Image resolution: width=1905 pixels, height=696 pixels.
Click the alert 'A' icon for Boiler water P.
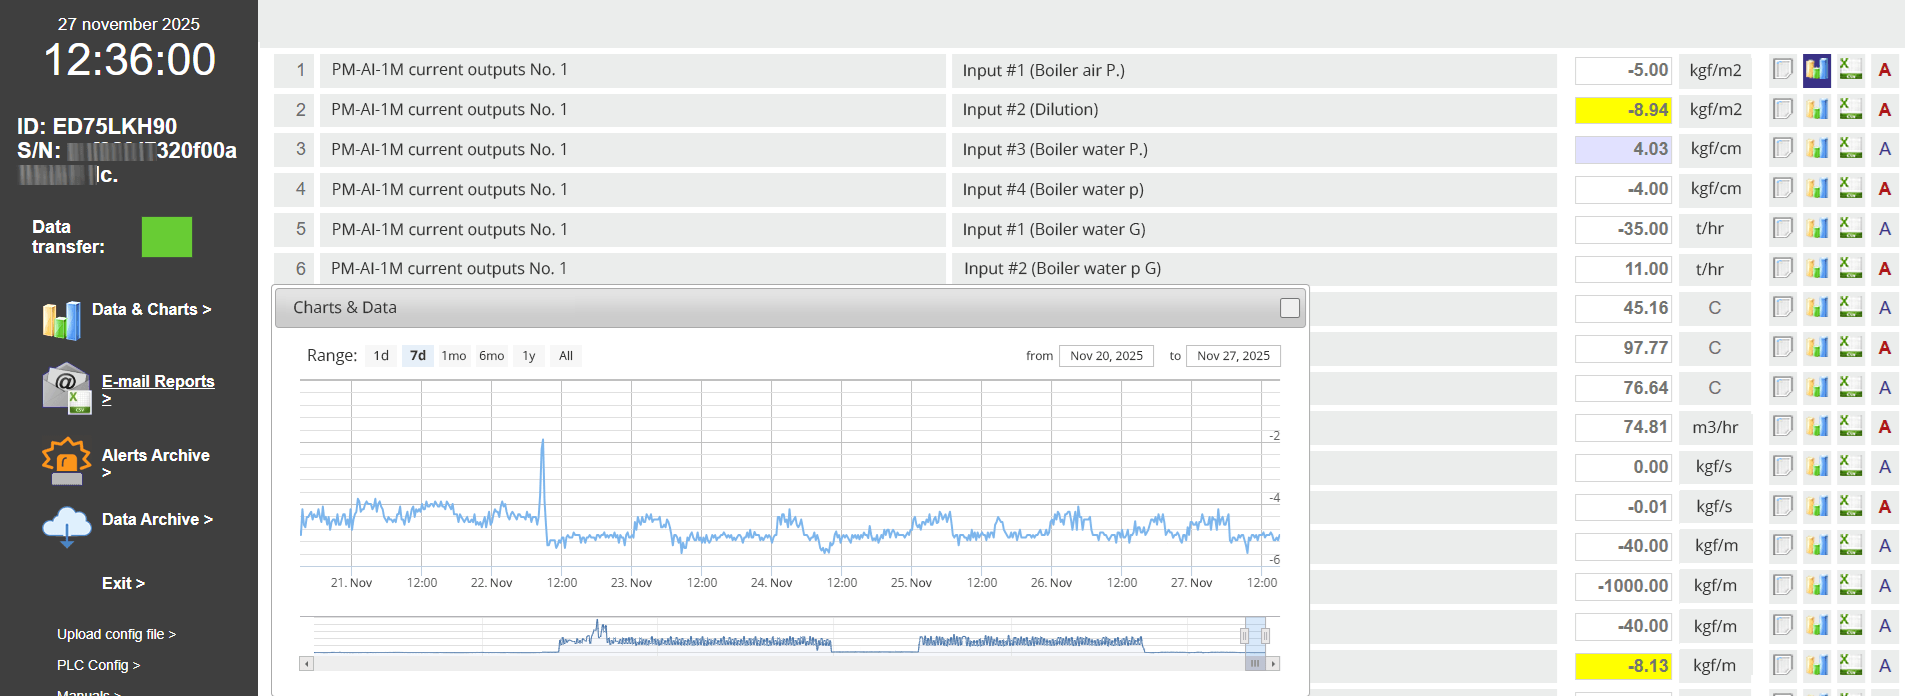[1884, 149]
